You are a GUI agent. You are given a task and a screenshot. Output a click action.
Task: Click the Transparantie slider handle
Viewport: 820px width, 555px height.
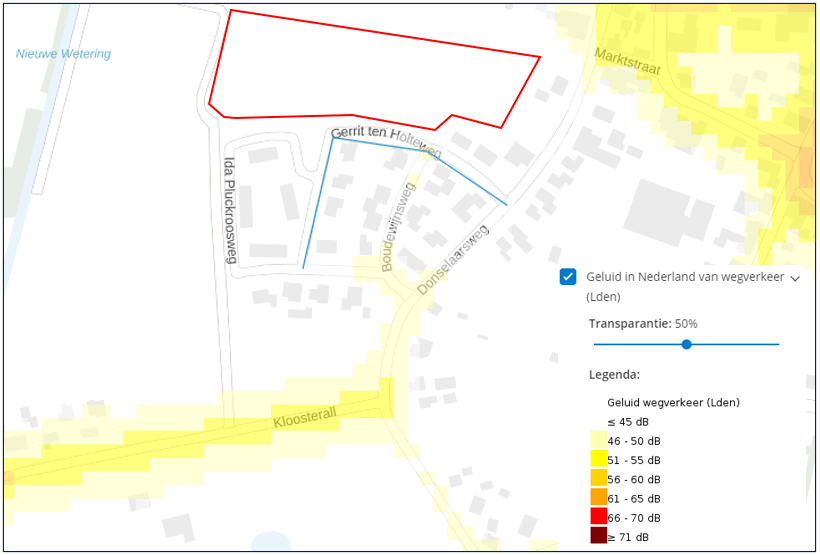tap(687, 344)
